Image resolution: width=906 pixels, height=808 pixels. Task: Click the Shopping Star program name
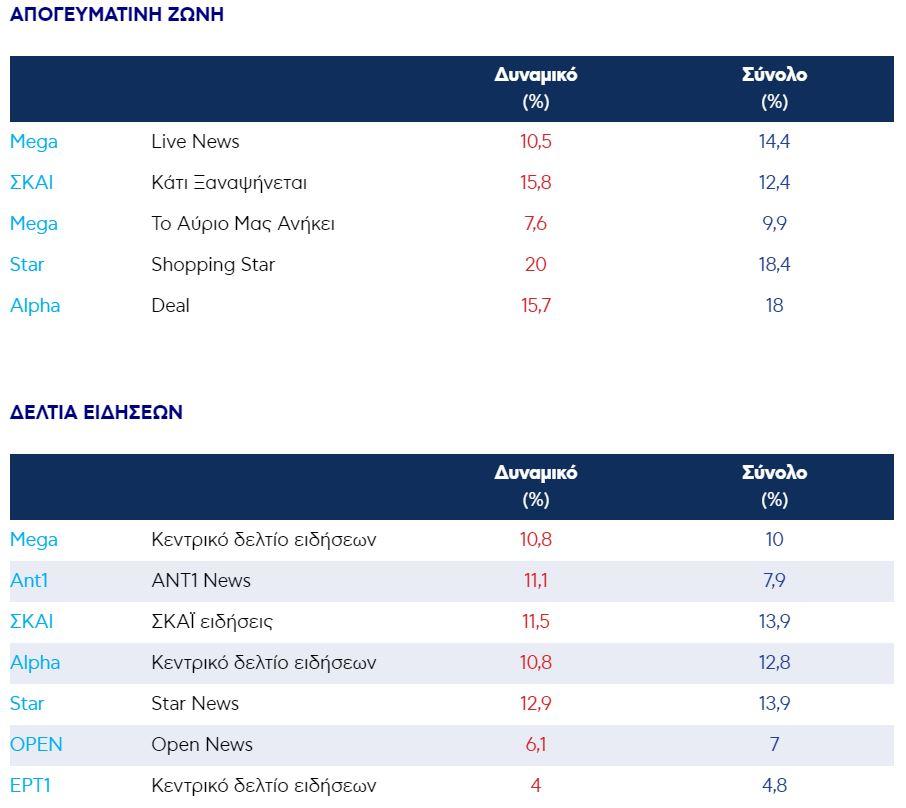[213, 265]
